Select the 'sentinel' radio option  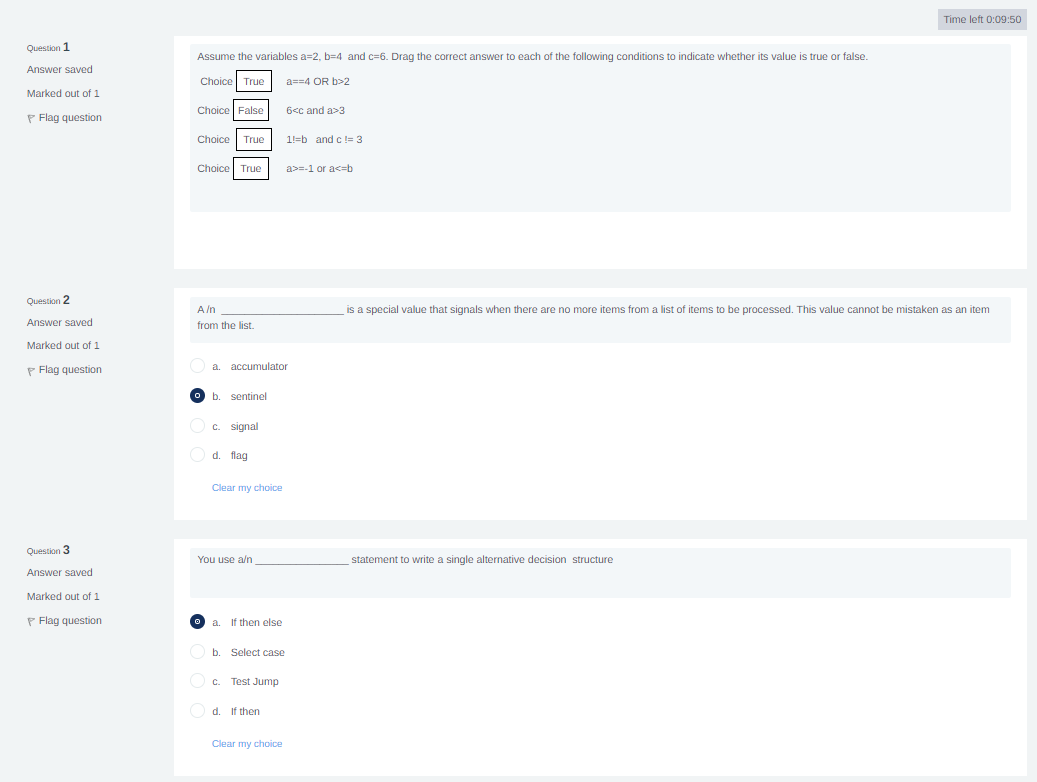[x=197, y=396]
